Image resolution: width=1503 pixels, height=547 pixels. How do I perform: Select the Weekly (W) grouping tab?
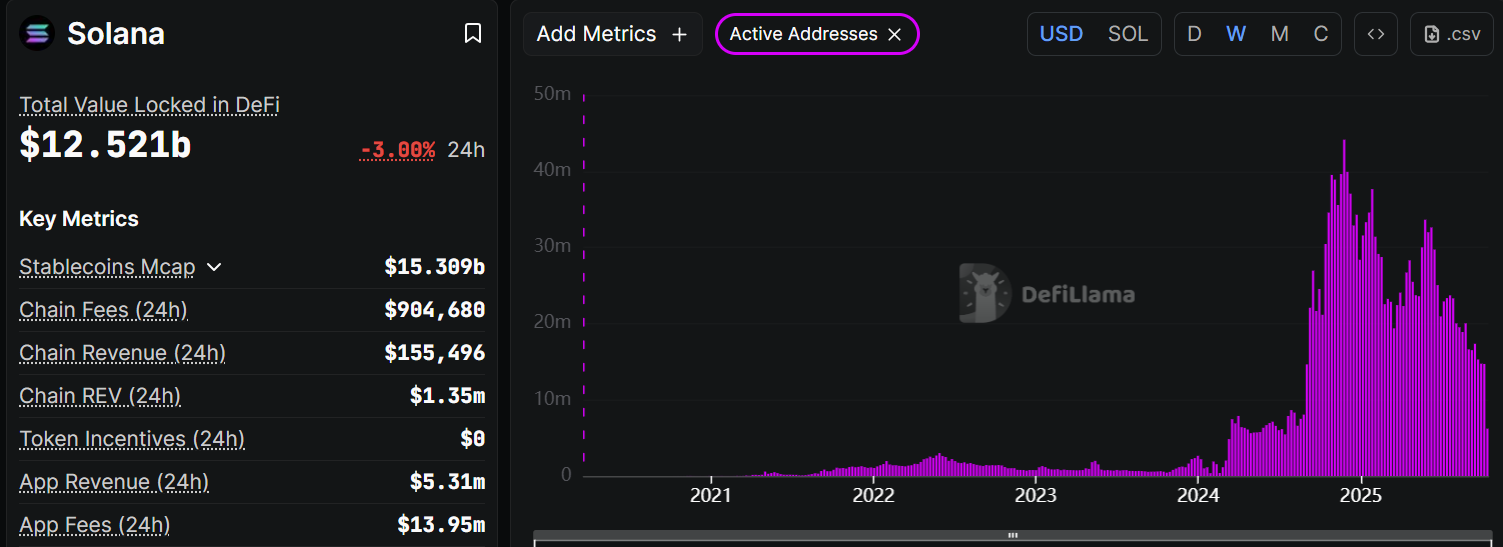point(1236,34)
